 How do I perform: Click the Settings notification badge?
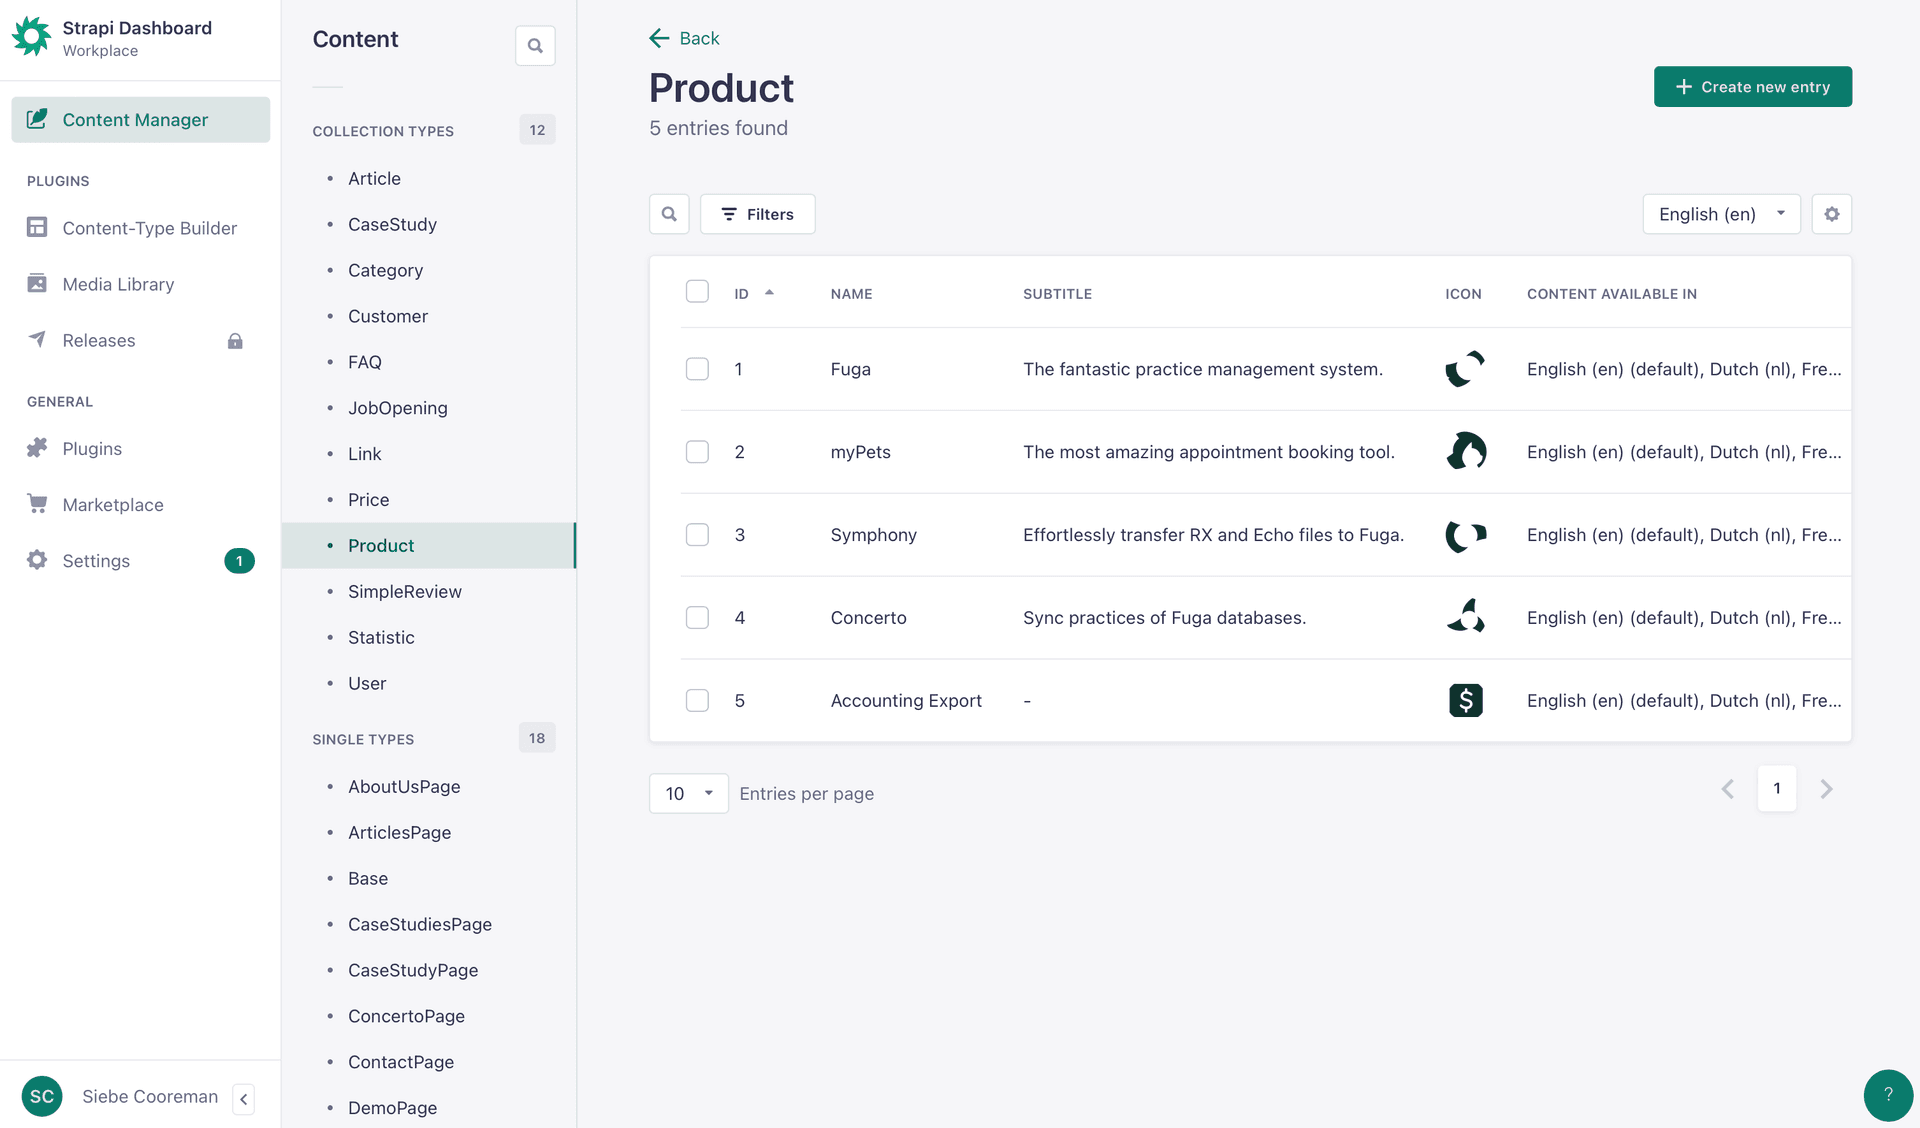click(239, 561)
